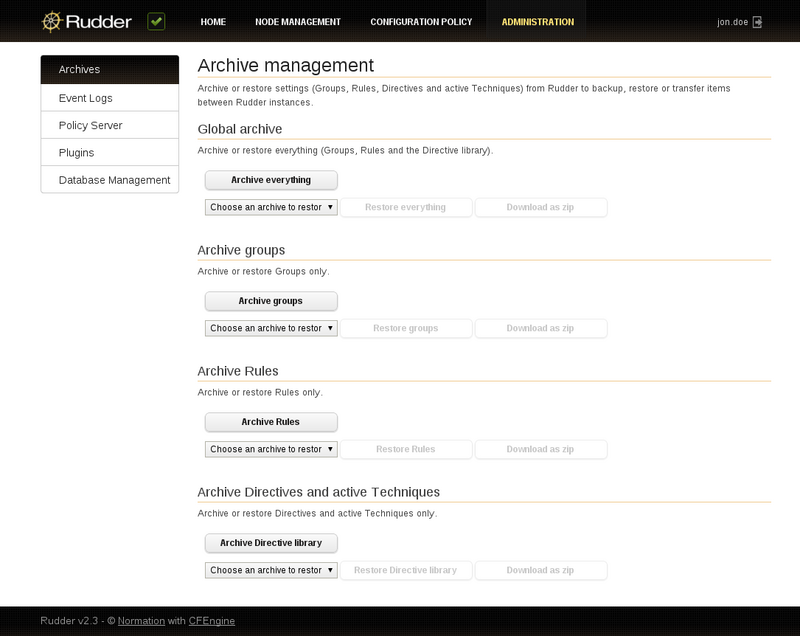Open the Configuration Policy menu

(421, 22)
